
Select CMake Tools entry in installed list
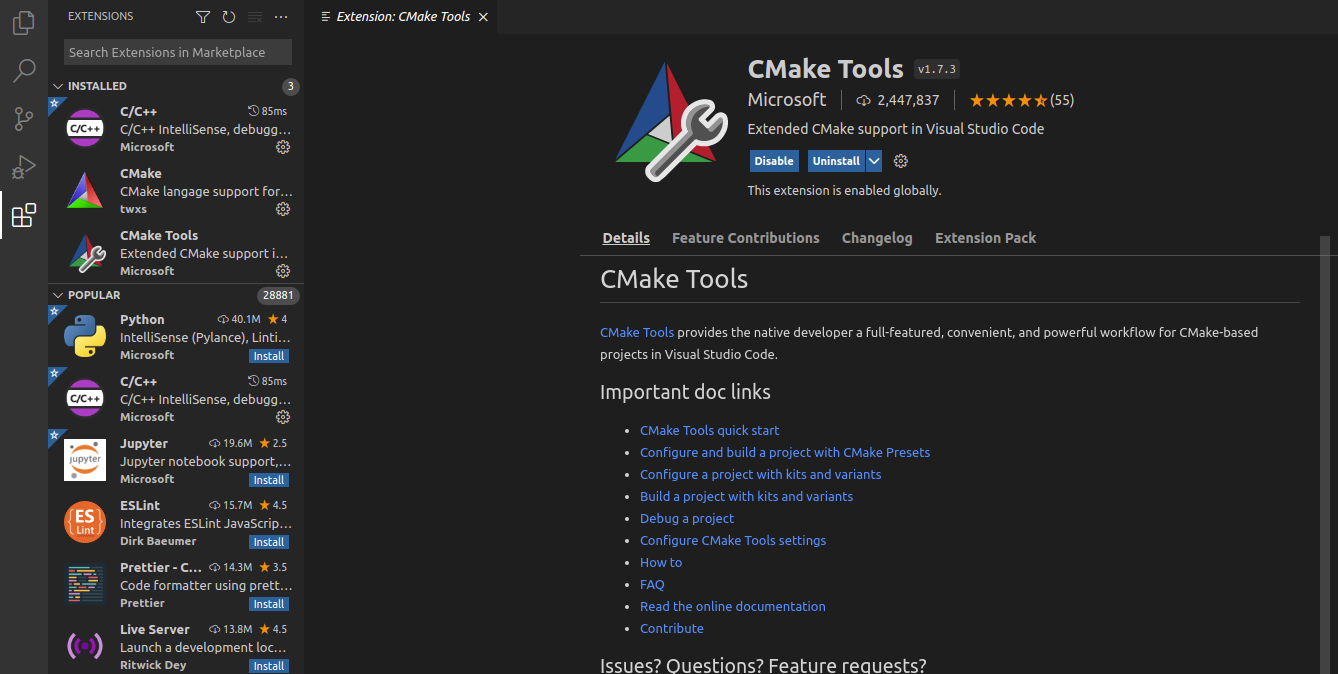click(x=176, y=253)
